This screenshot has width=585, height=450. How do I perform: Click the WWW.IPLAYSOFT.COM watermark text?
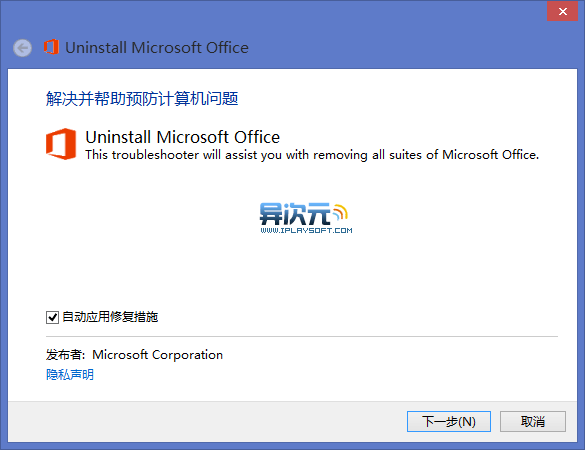click(x=306, y=231)
